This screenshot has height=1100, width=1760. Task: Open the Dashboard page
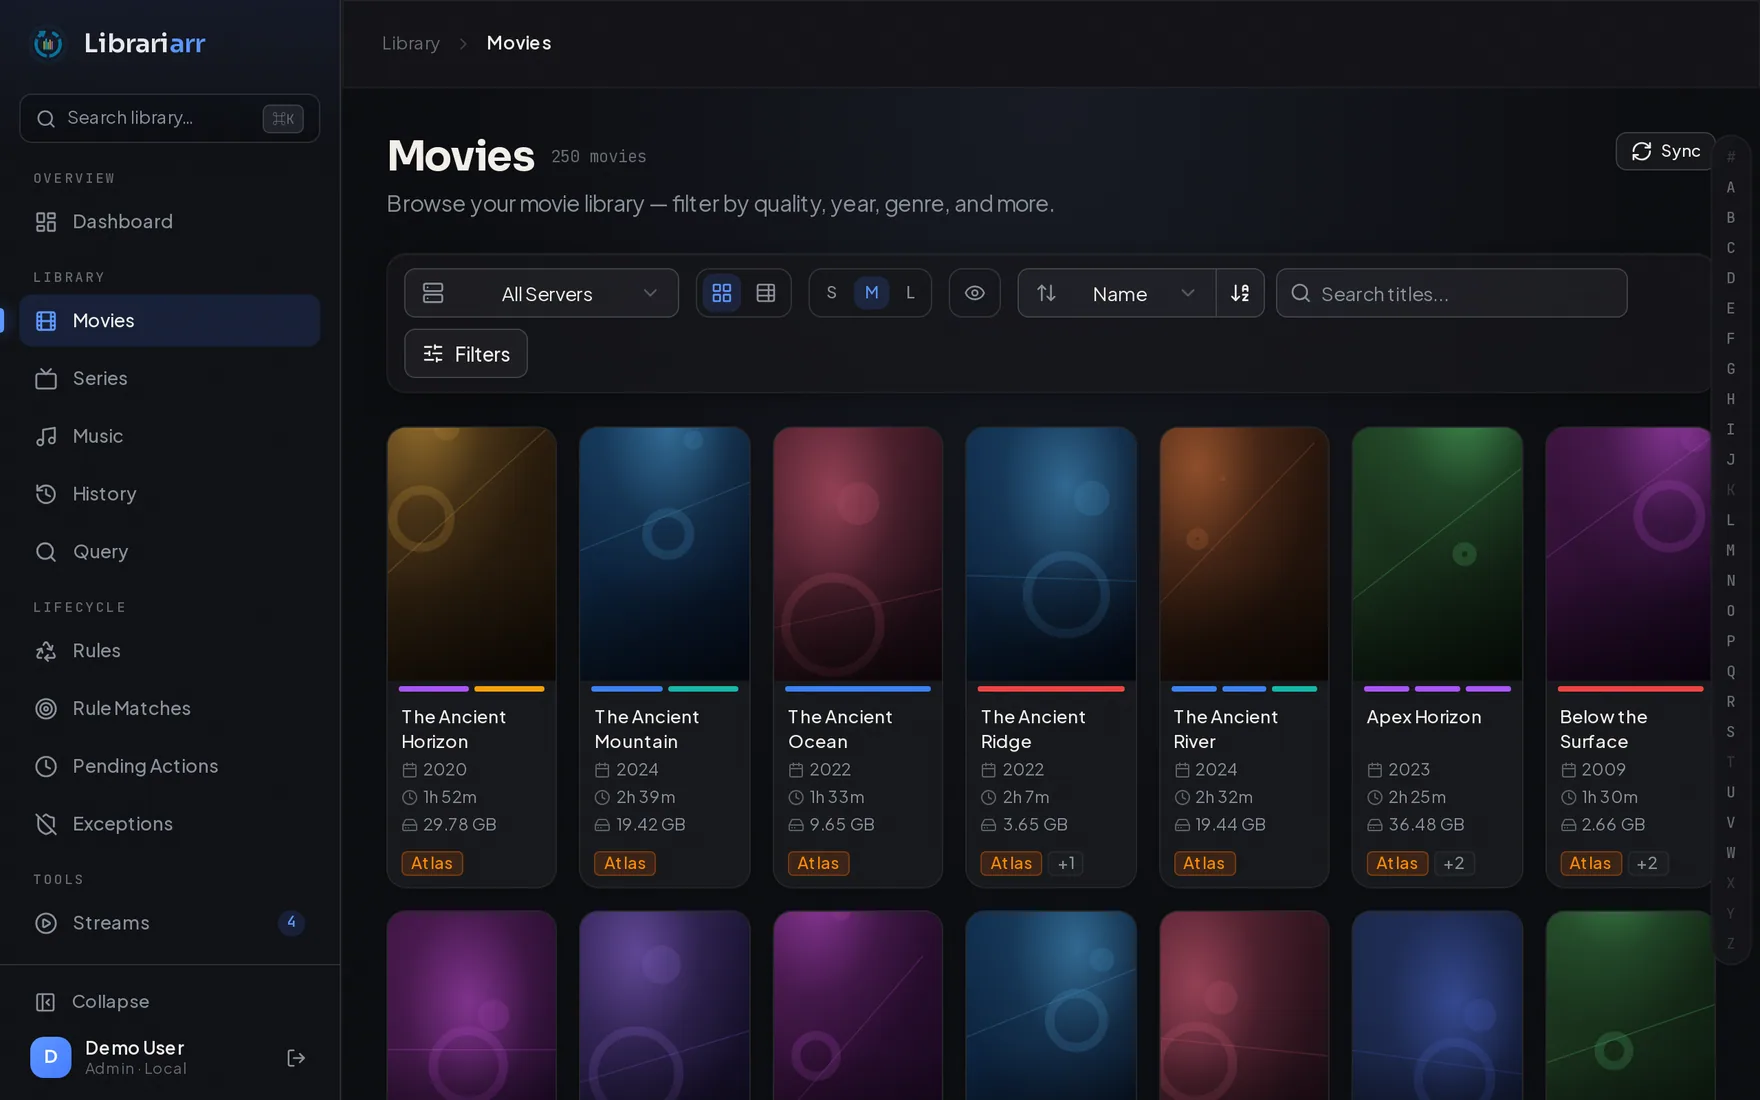(170, 221)
